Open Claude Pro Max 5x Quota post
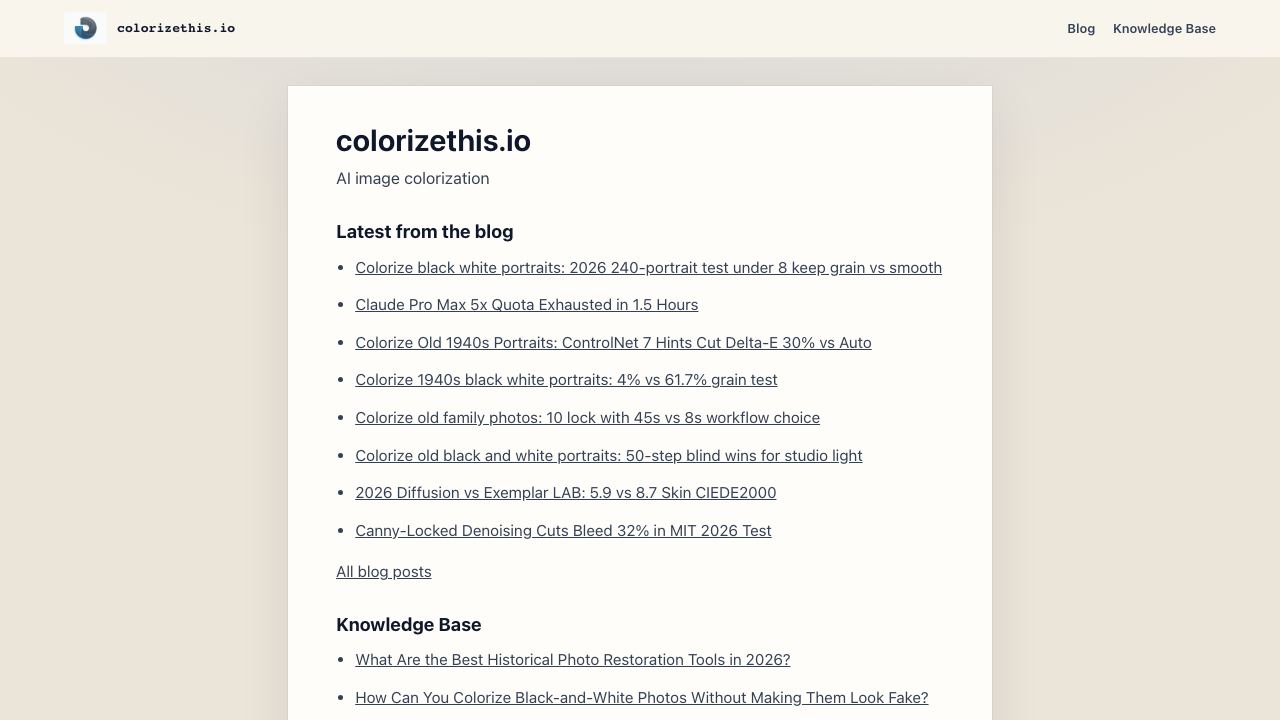1280x720 pixels. (x=526, y=305)
